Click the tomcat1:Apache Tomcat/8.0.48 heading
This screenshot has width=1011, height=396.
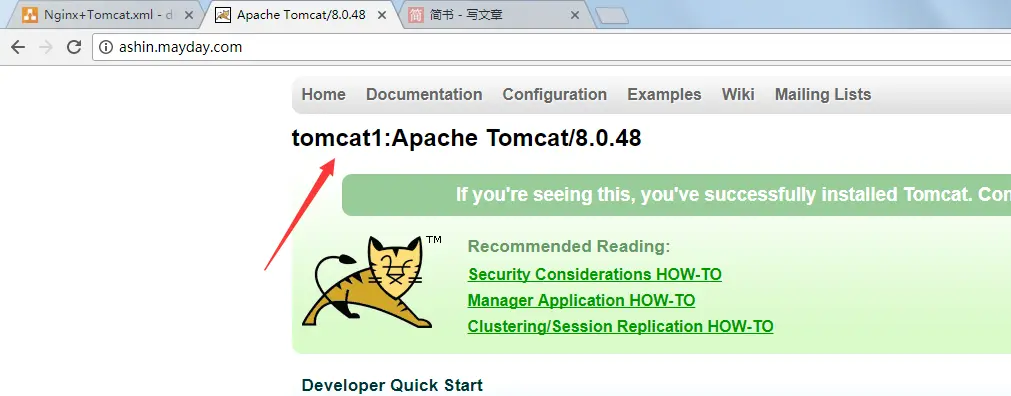pos(466,139)
